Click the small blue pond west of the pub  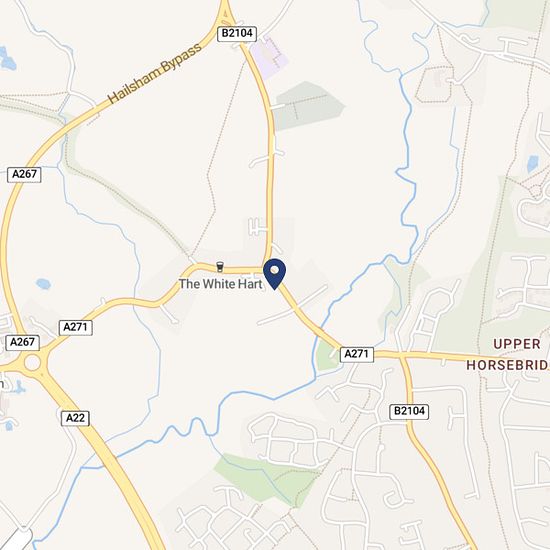43,284
